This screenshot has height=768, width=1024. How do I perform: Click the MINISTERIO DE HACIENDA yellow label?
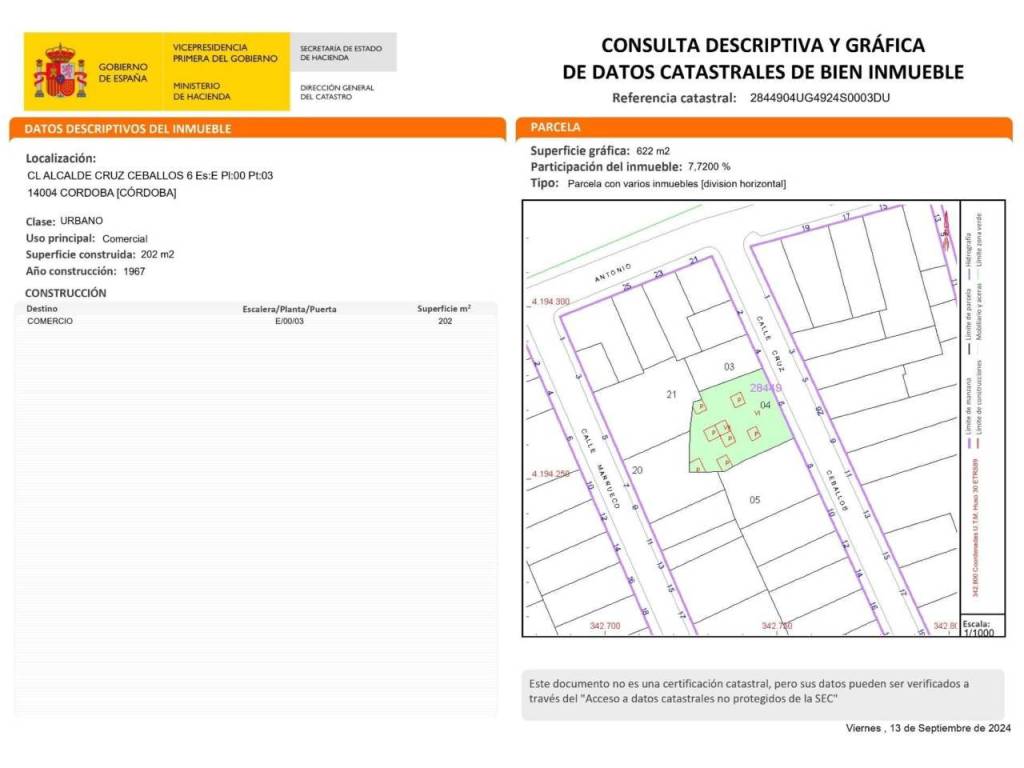point(202,91)
